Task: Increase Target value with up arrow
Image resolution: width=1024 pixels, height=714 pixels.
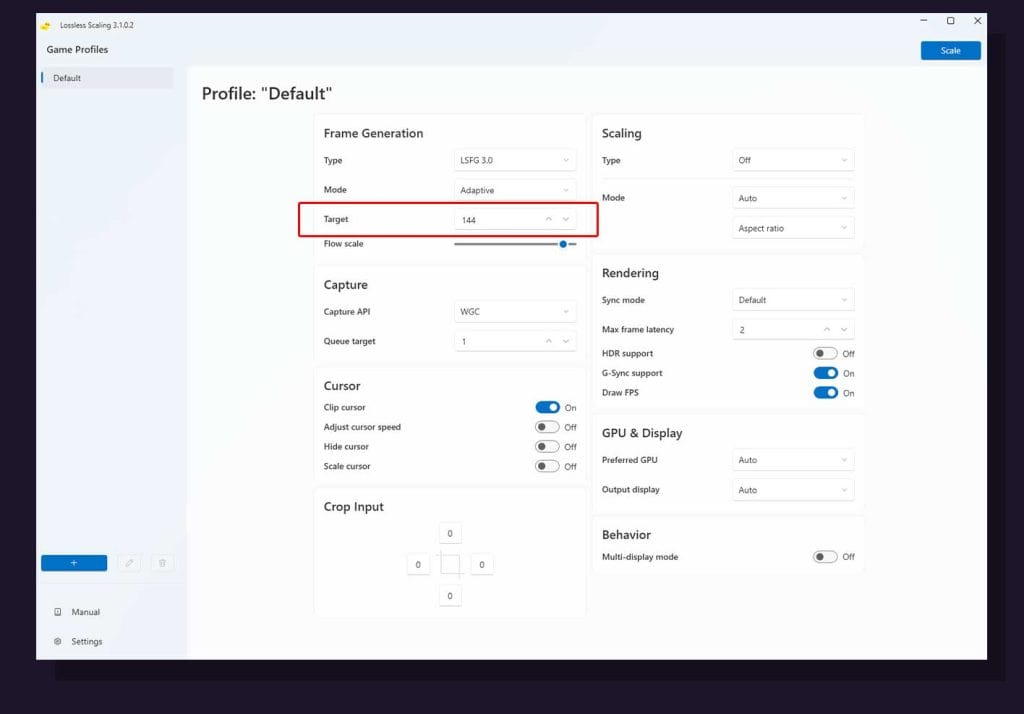Action: point(549,219)
